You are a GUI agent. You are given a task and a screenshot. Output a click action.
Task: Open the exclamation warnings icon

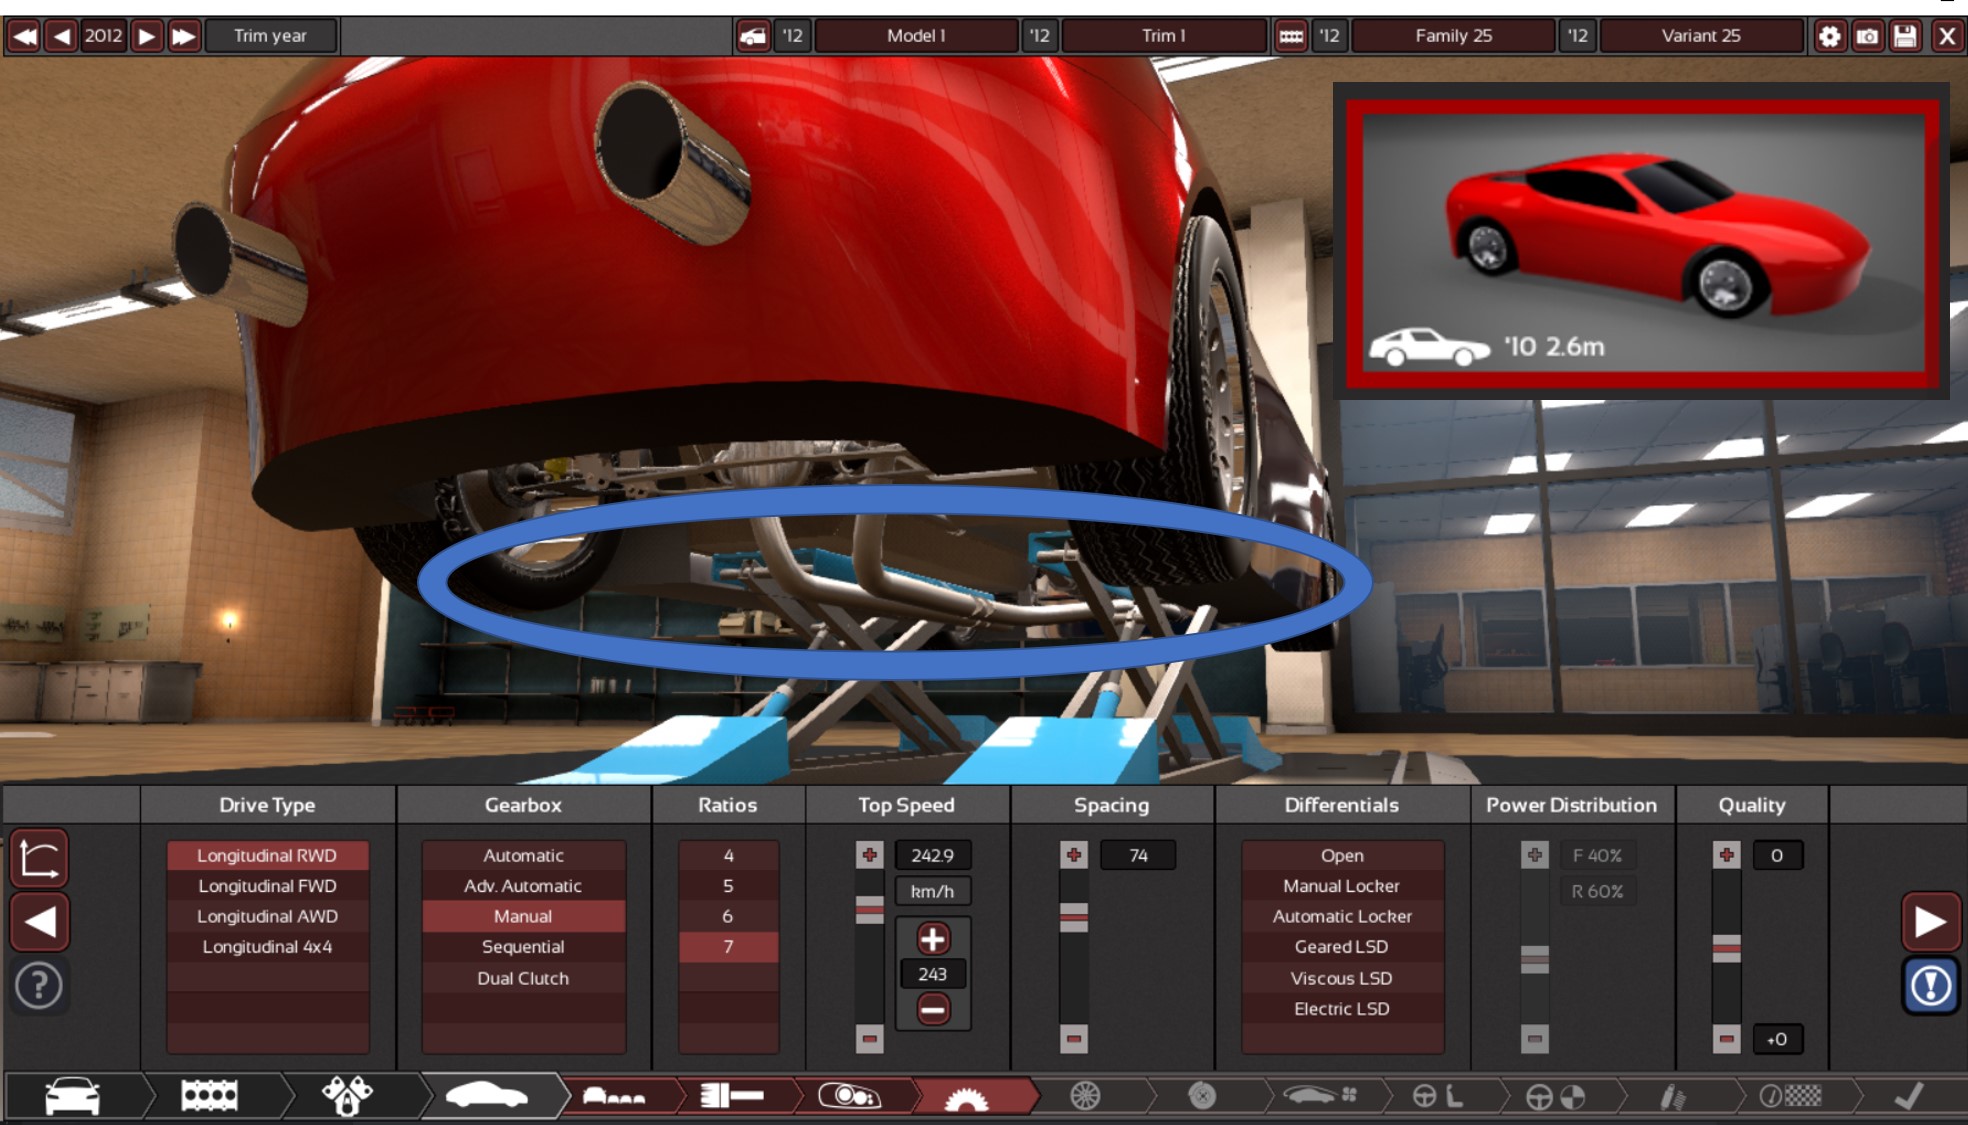point(1930,986)
